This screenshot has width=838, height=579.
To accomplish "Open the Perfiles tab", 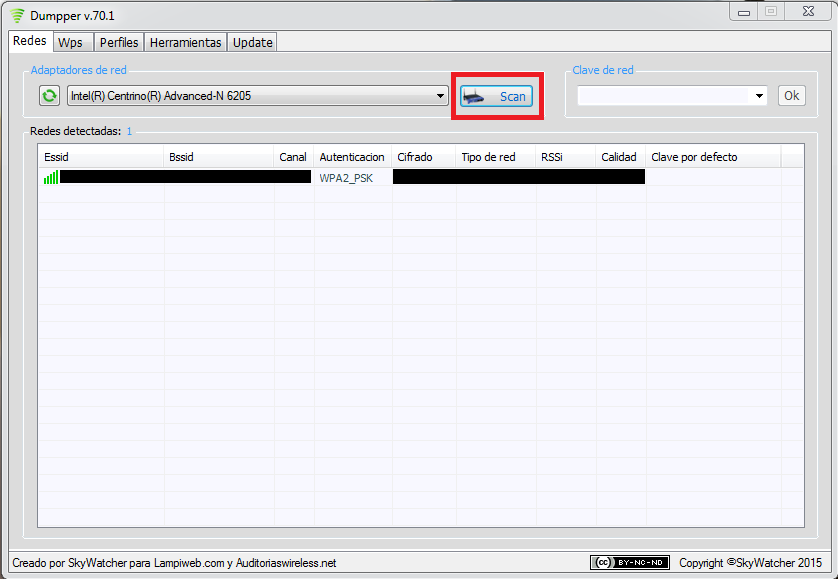I will (x=118, y=42).
